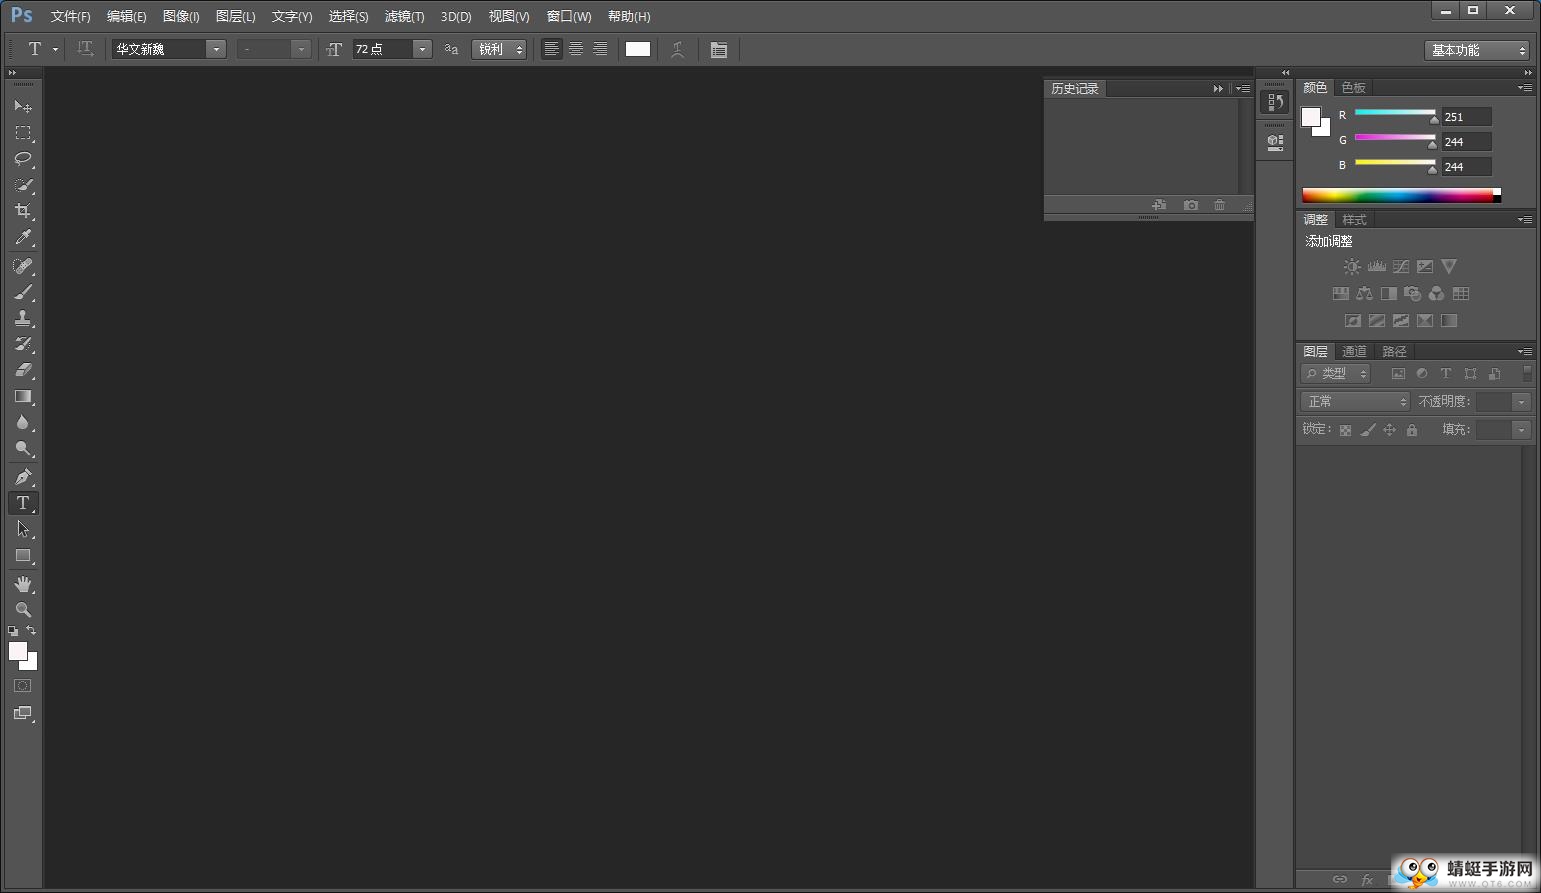Viewport: 1541px width, 893px height.
Task: Click the create warped text icon
Action: pos(678,49)
